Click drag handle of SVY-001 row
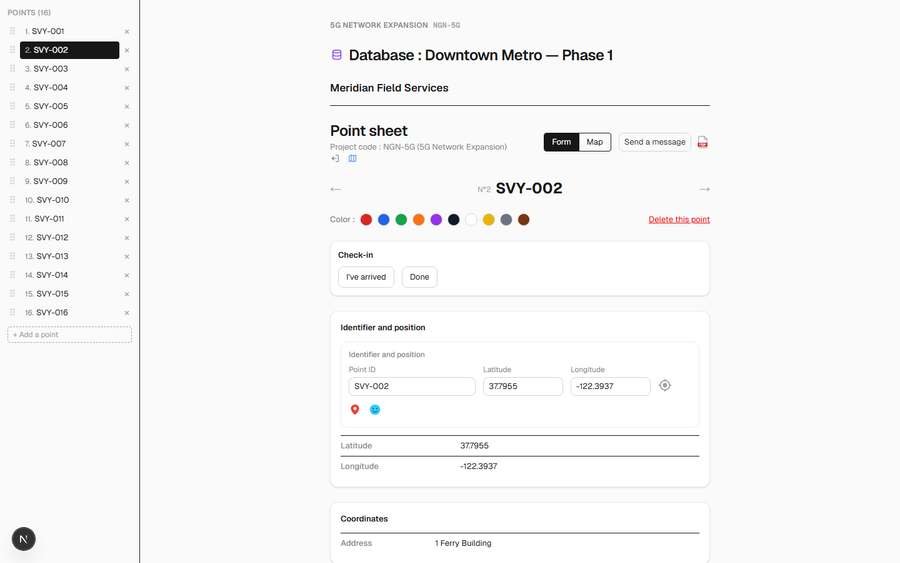 13,31
